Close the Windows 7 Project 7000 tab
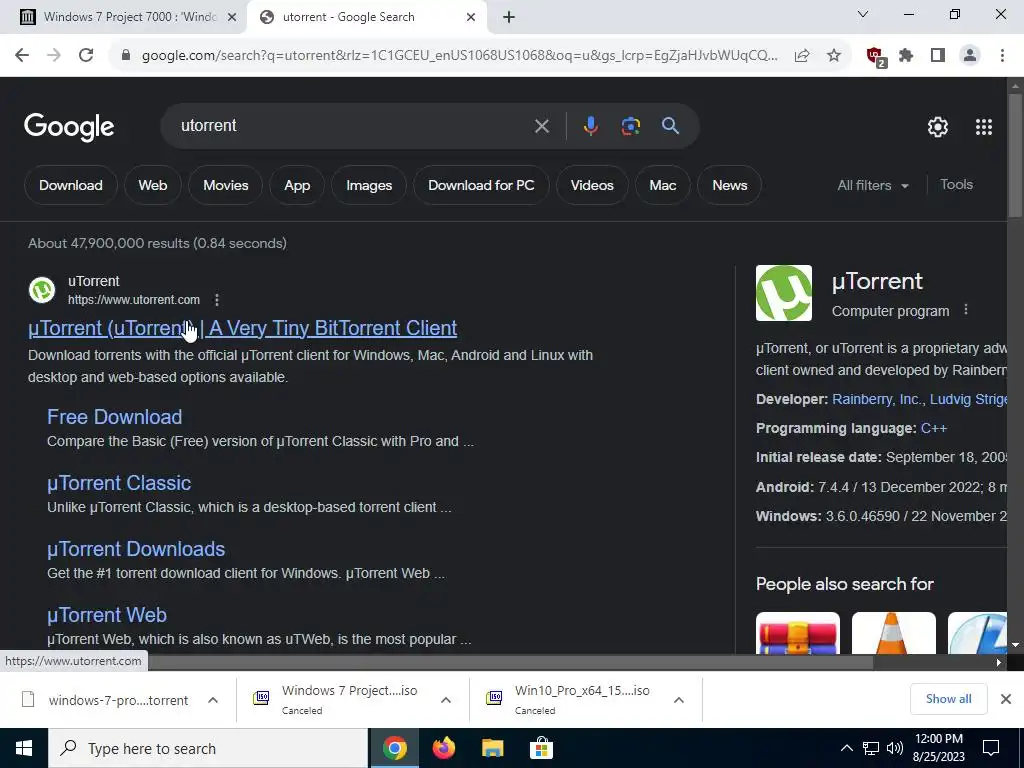1024x768 pixels. [232, 18]
